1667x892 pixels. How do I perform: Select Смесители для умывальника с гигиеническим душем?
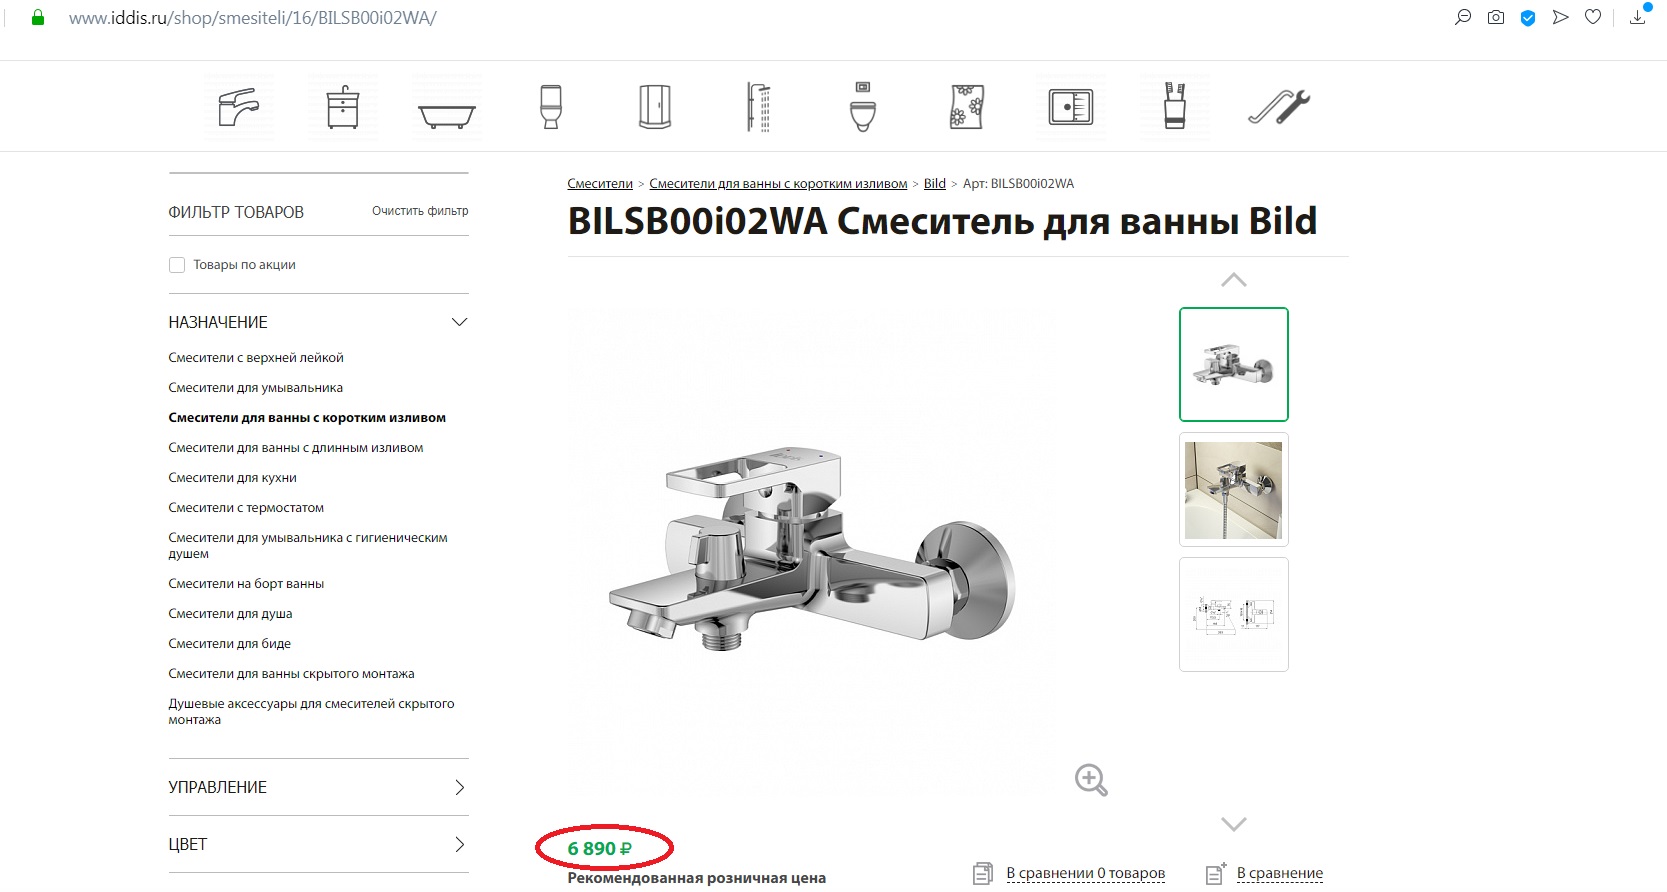tap(308, 546)
